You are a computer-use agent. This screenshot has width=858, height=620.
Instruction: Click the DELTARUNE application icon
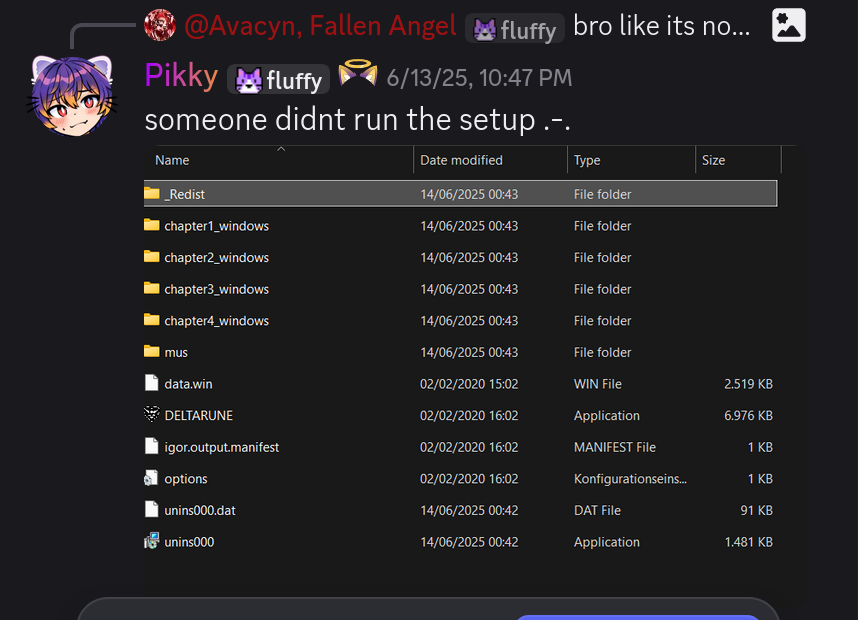pos(152,415)
